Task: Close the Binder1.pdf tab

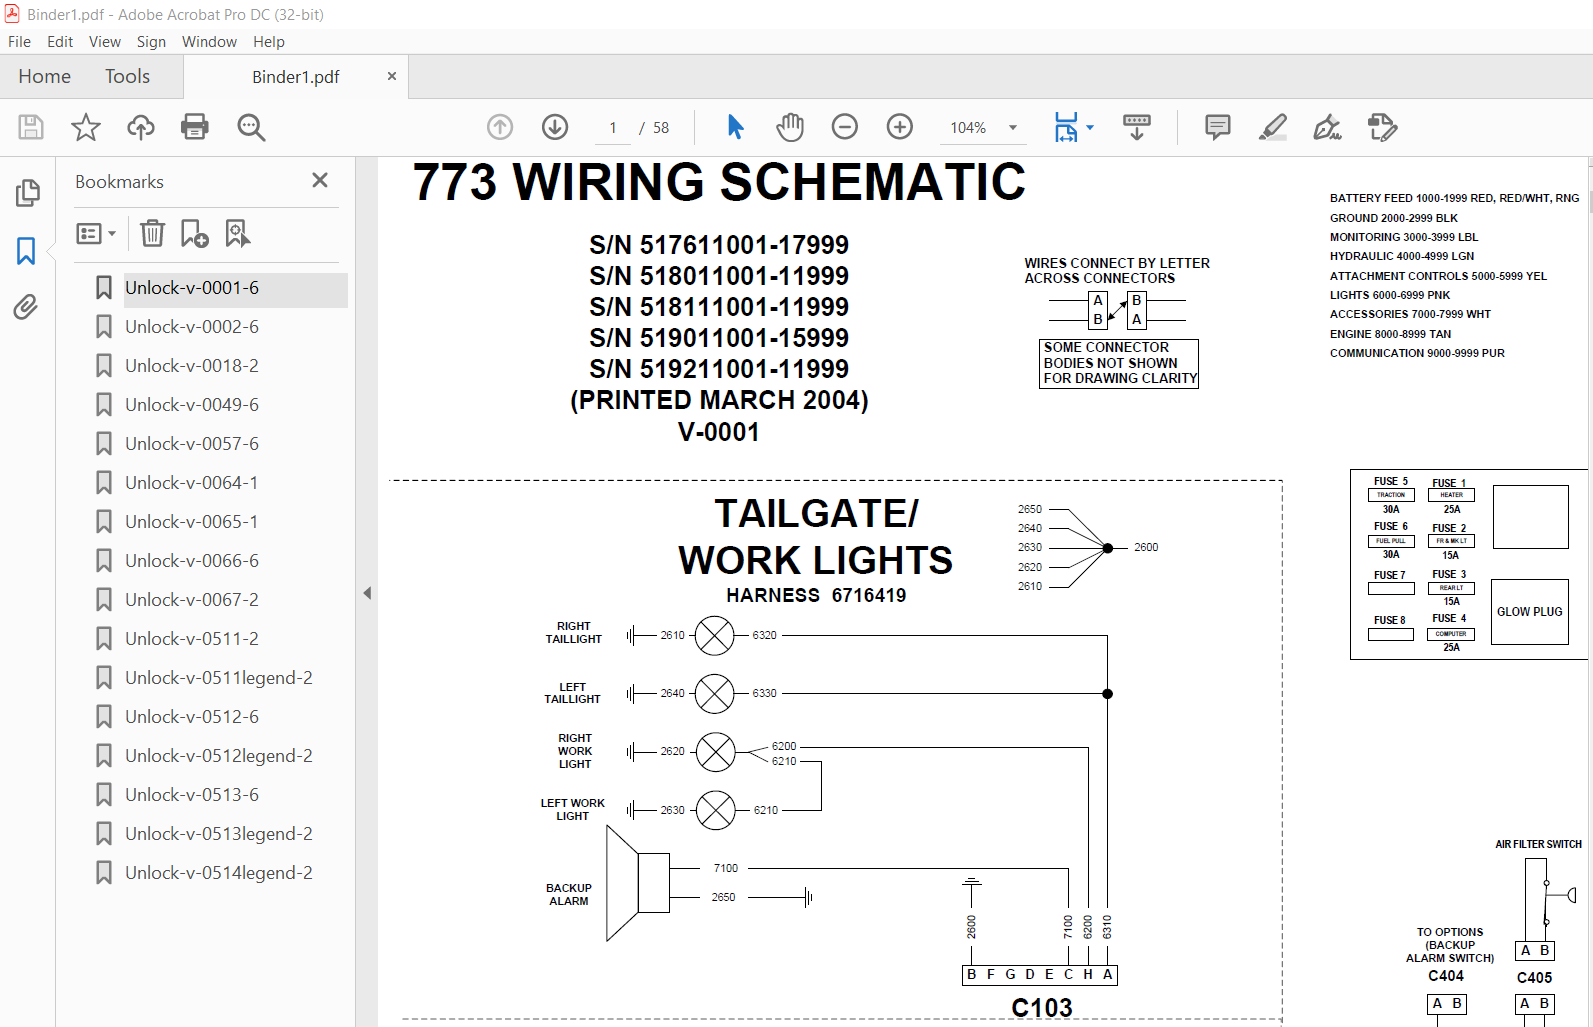Action: (392, 76)
